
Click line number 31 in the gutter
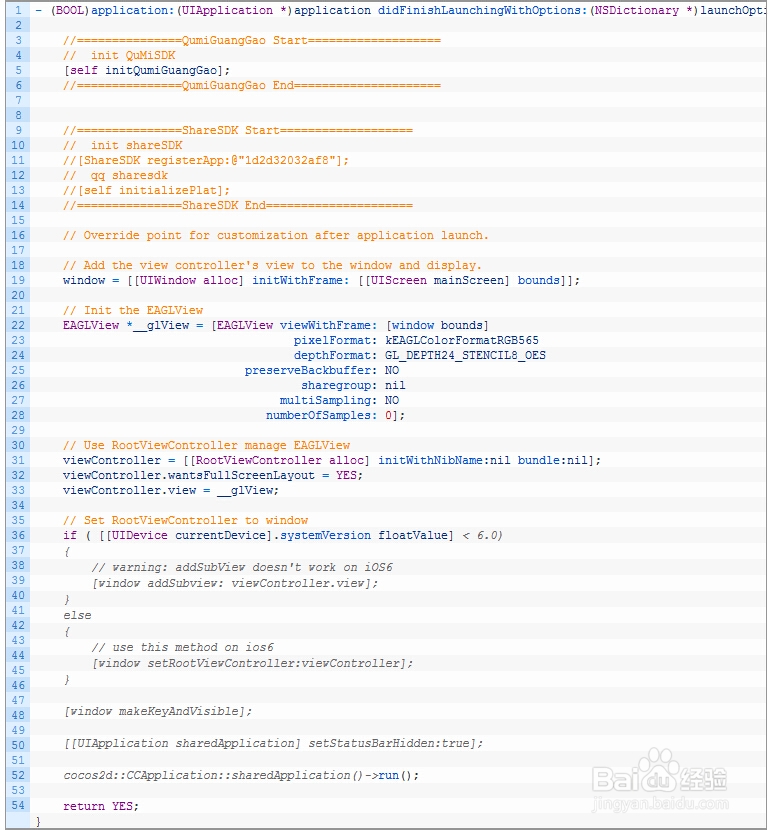pyautogui.click(x=18, y=461)
